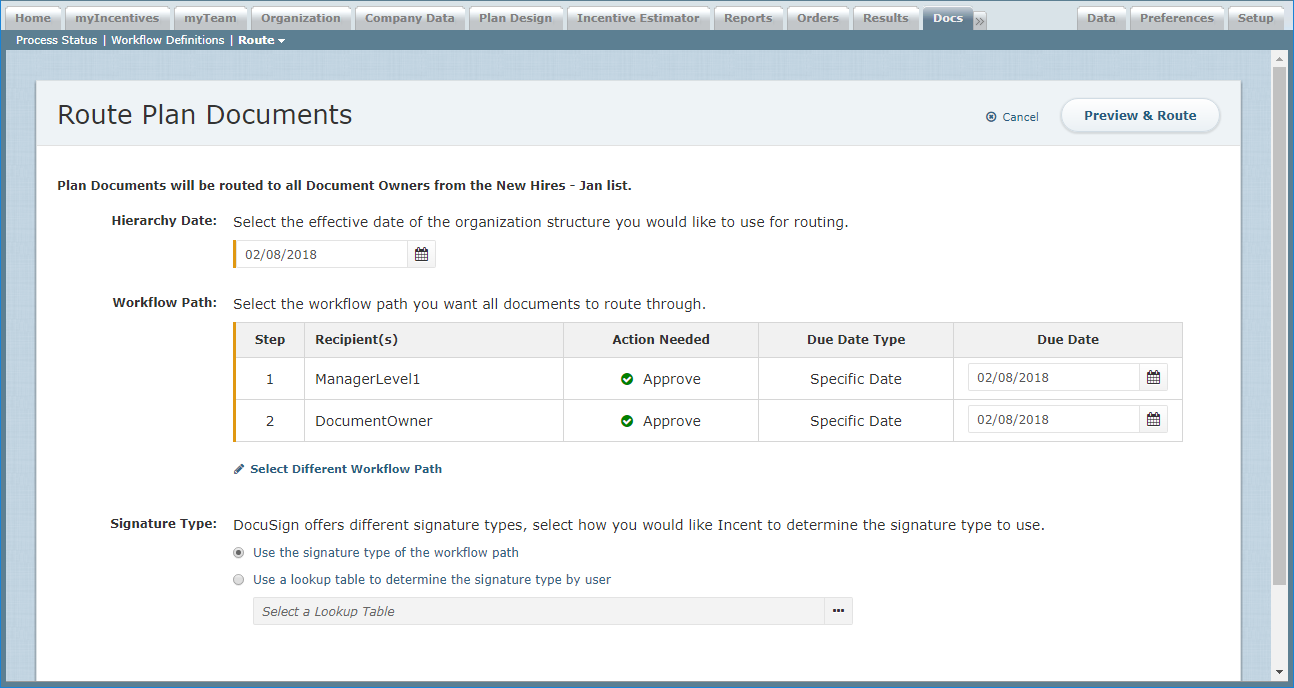Show more tabs with double-chevron expander

[x=980, y=20]
